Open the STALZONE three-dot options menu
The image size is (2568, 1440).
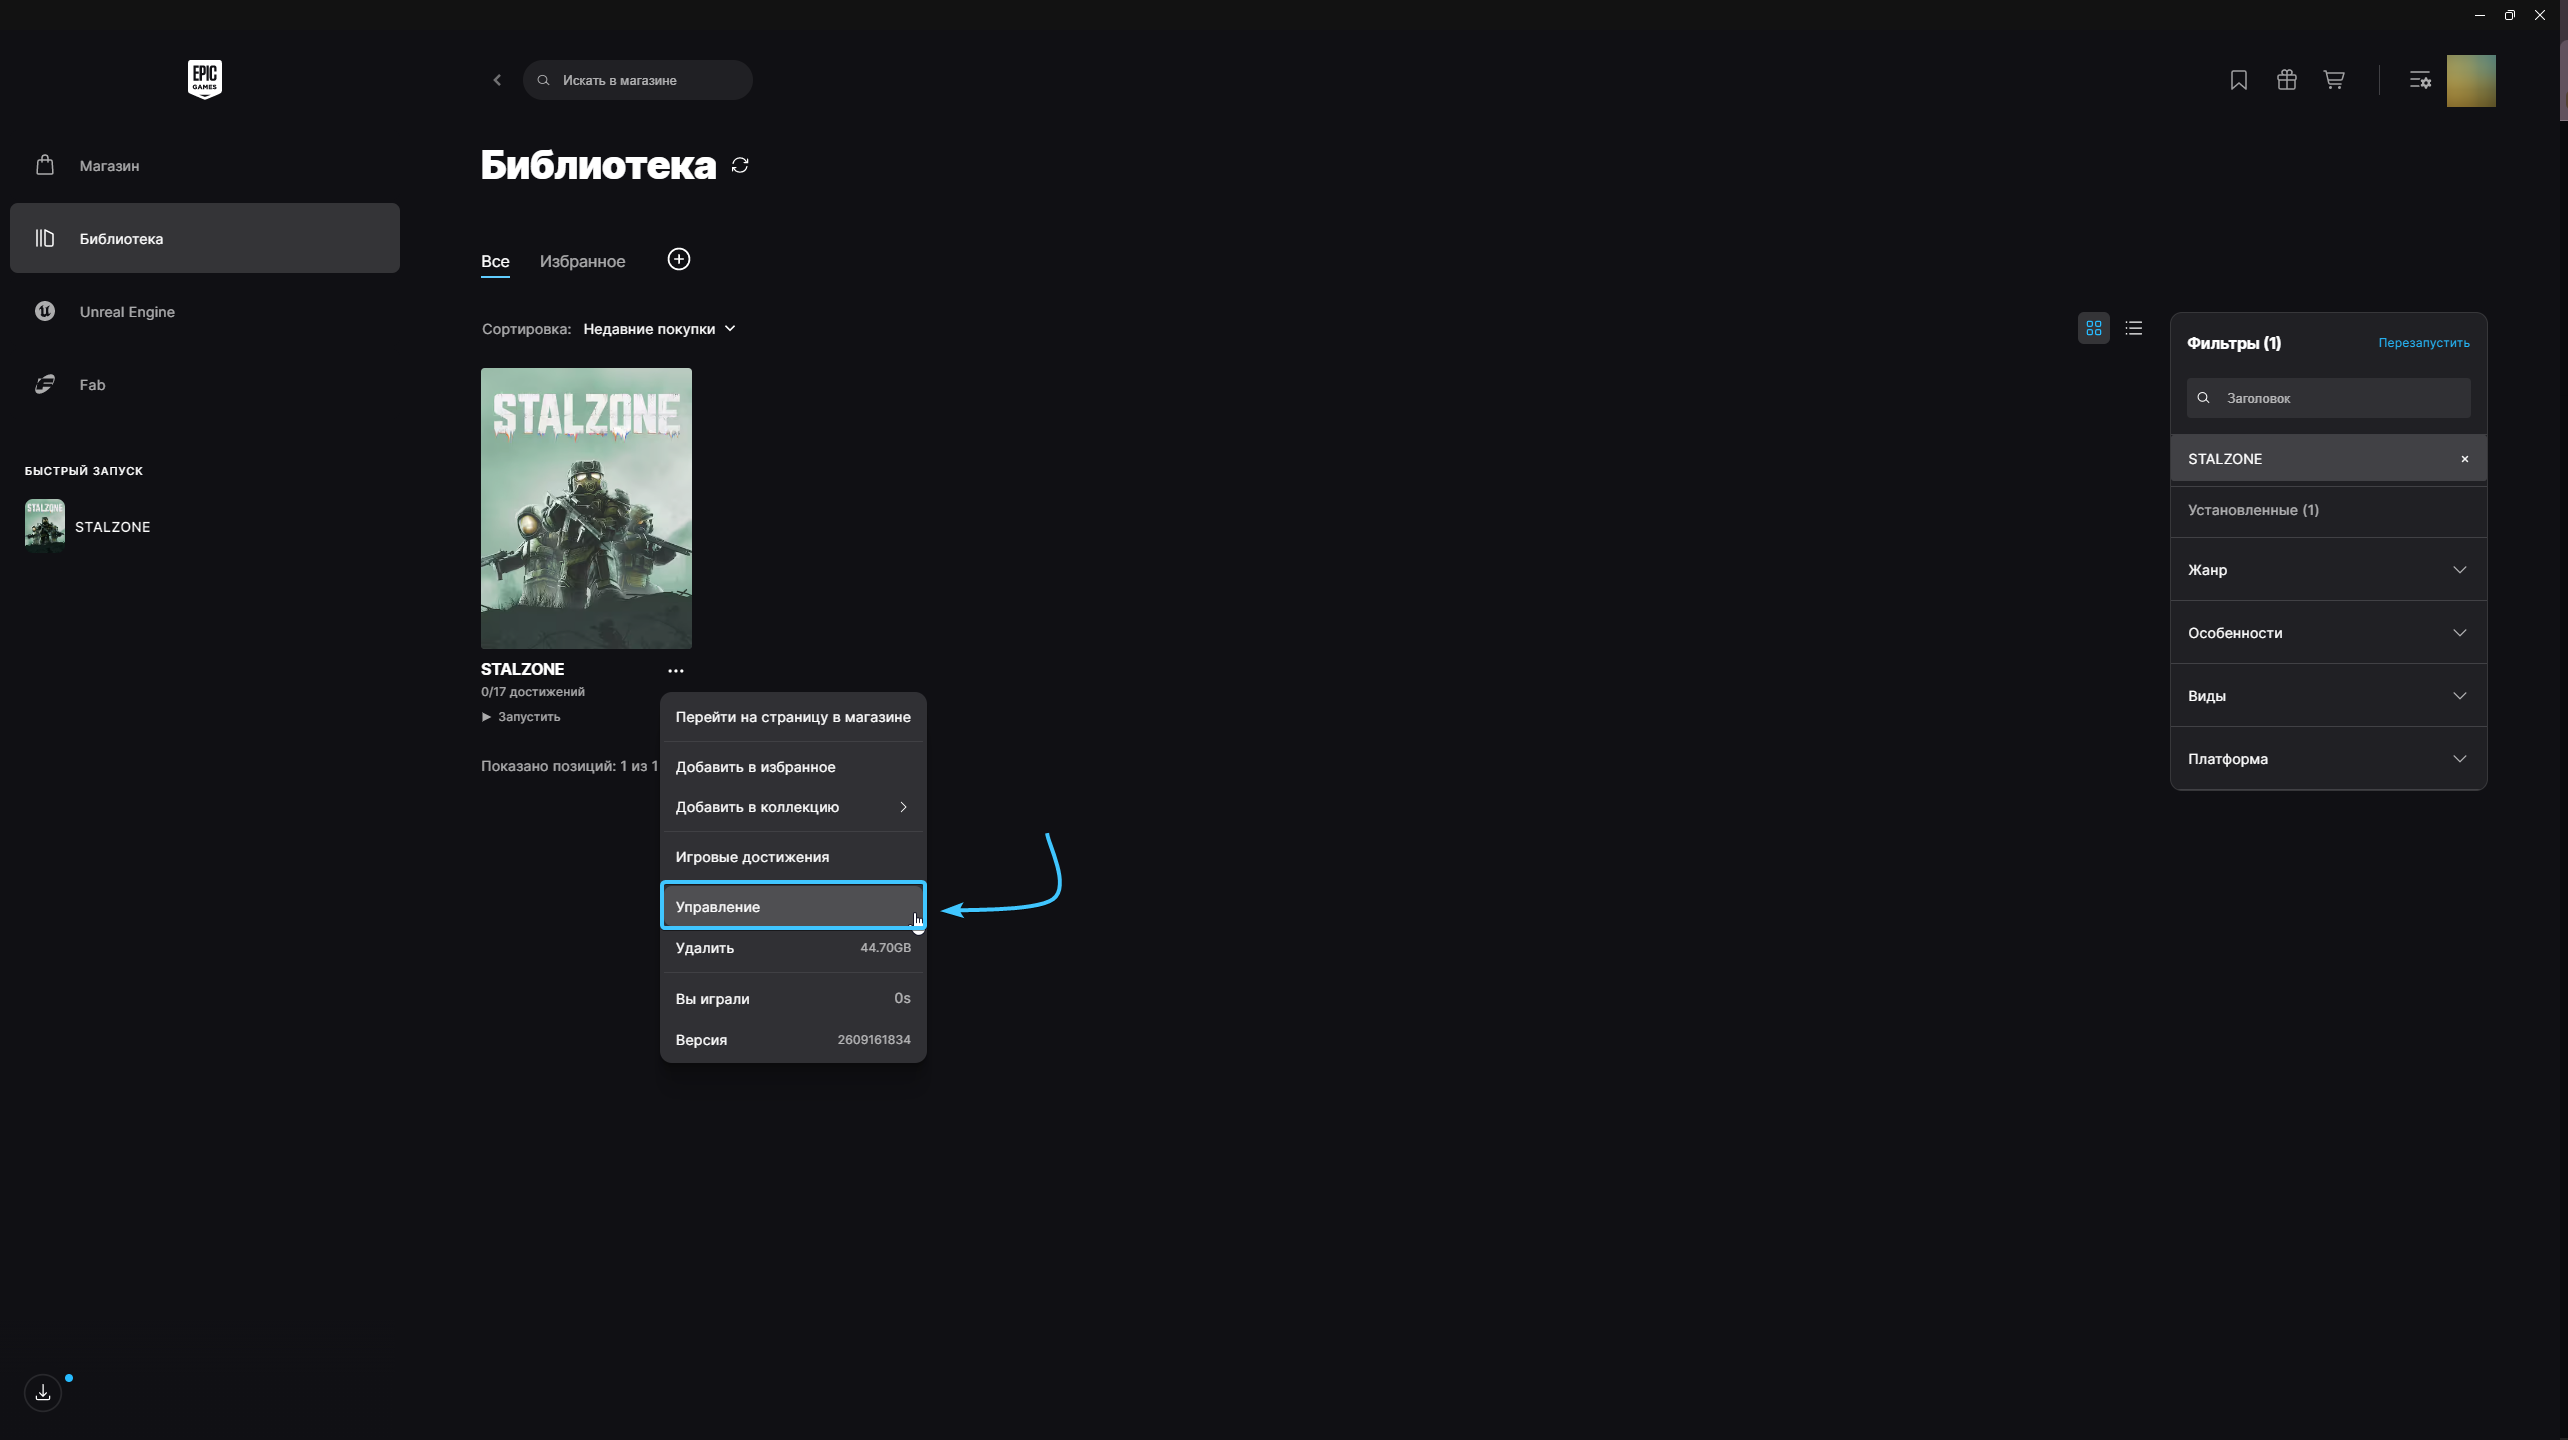coord(676,670)
